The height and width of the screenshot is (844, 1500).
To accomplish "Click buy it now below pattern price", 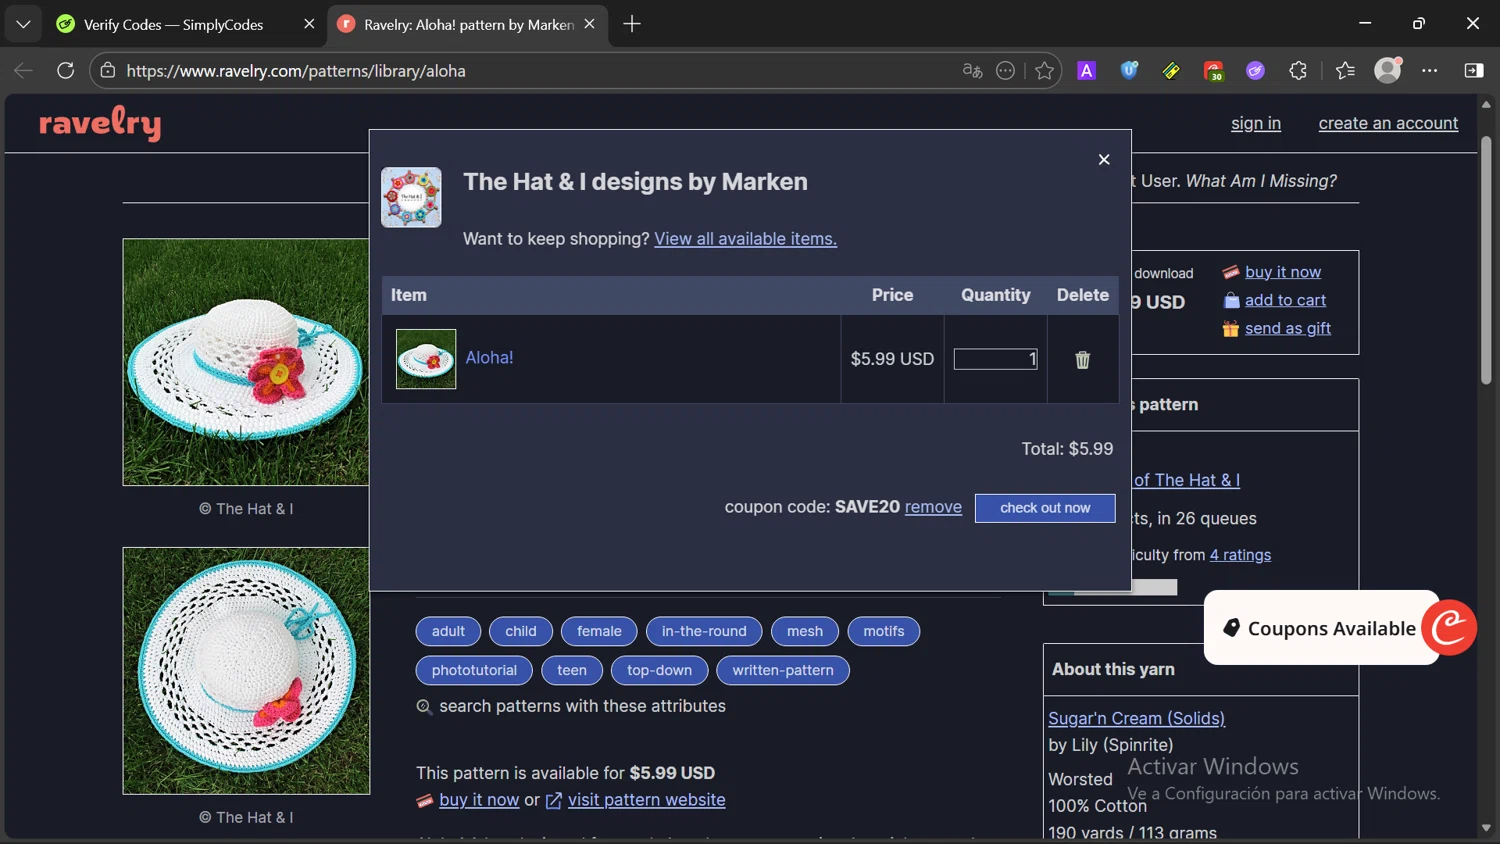I will 479,800.
